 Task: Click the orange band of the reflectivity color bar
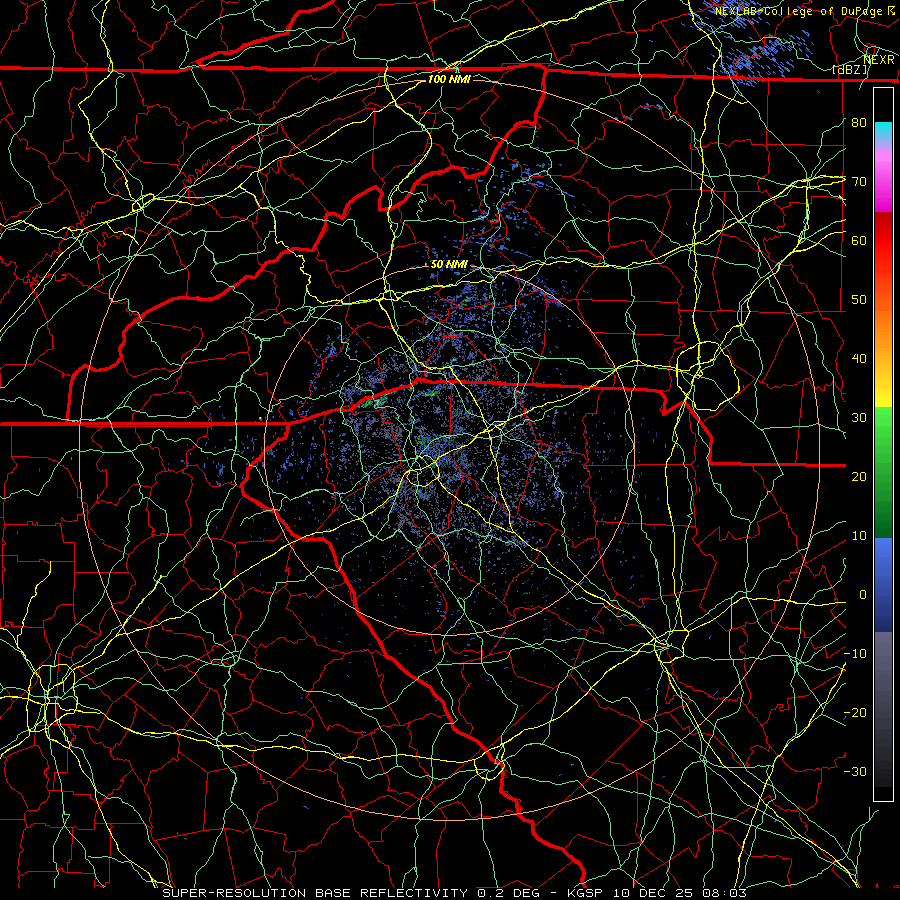click(883, 324)
